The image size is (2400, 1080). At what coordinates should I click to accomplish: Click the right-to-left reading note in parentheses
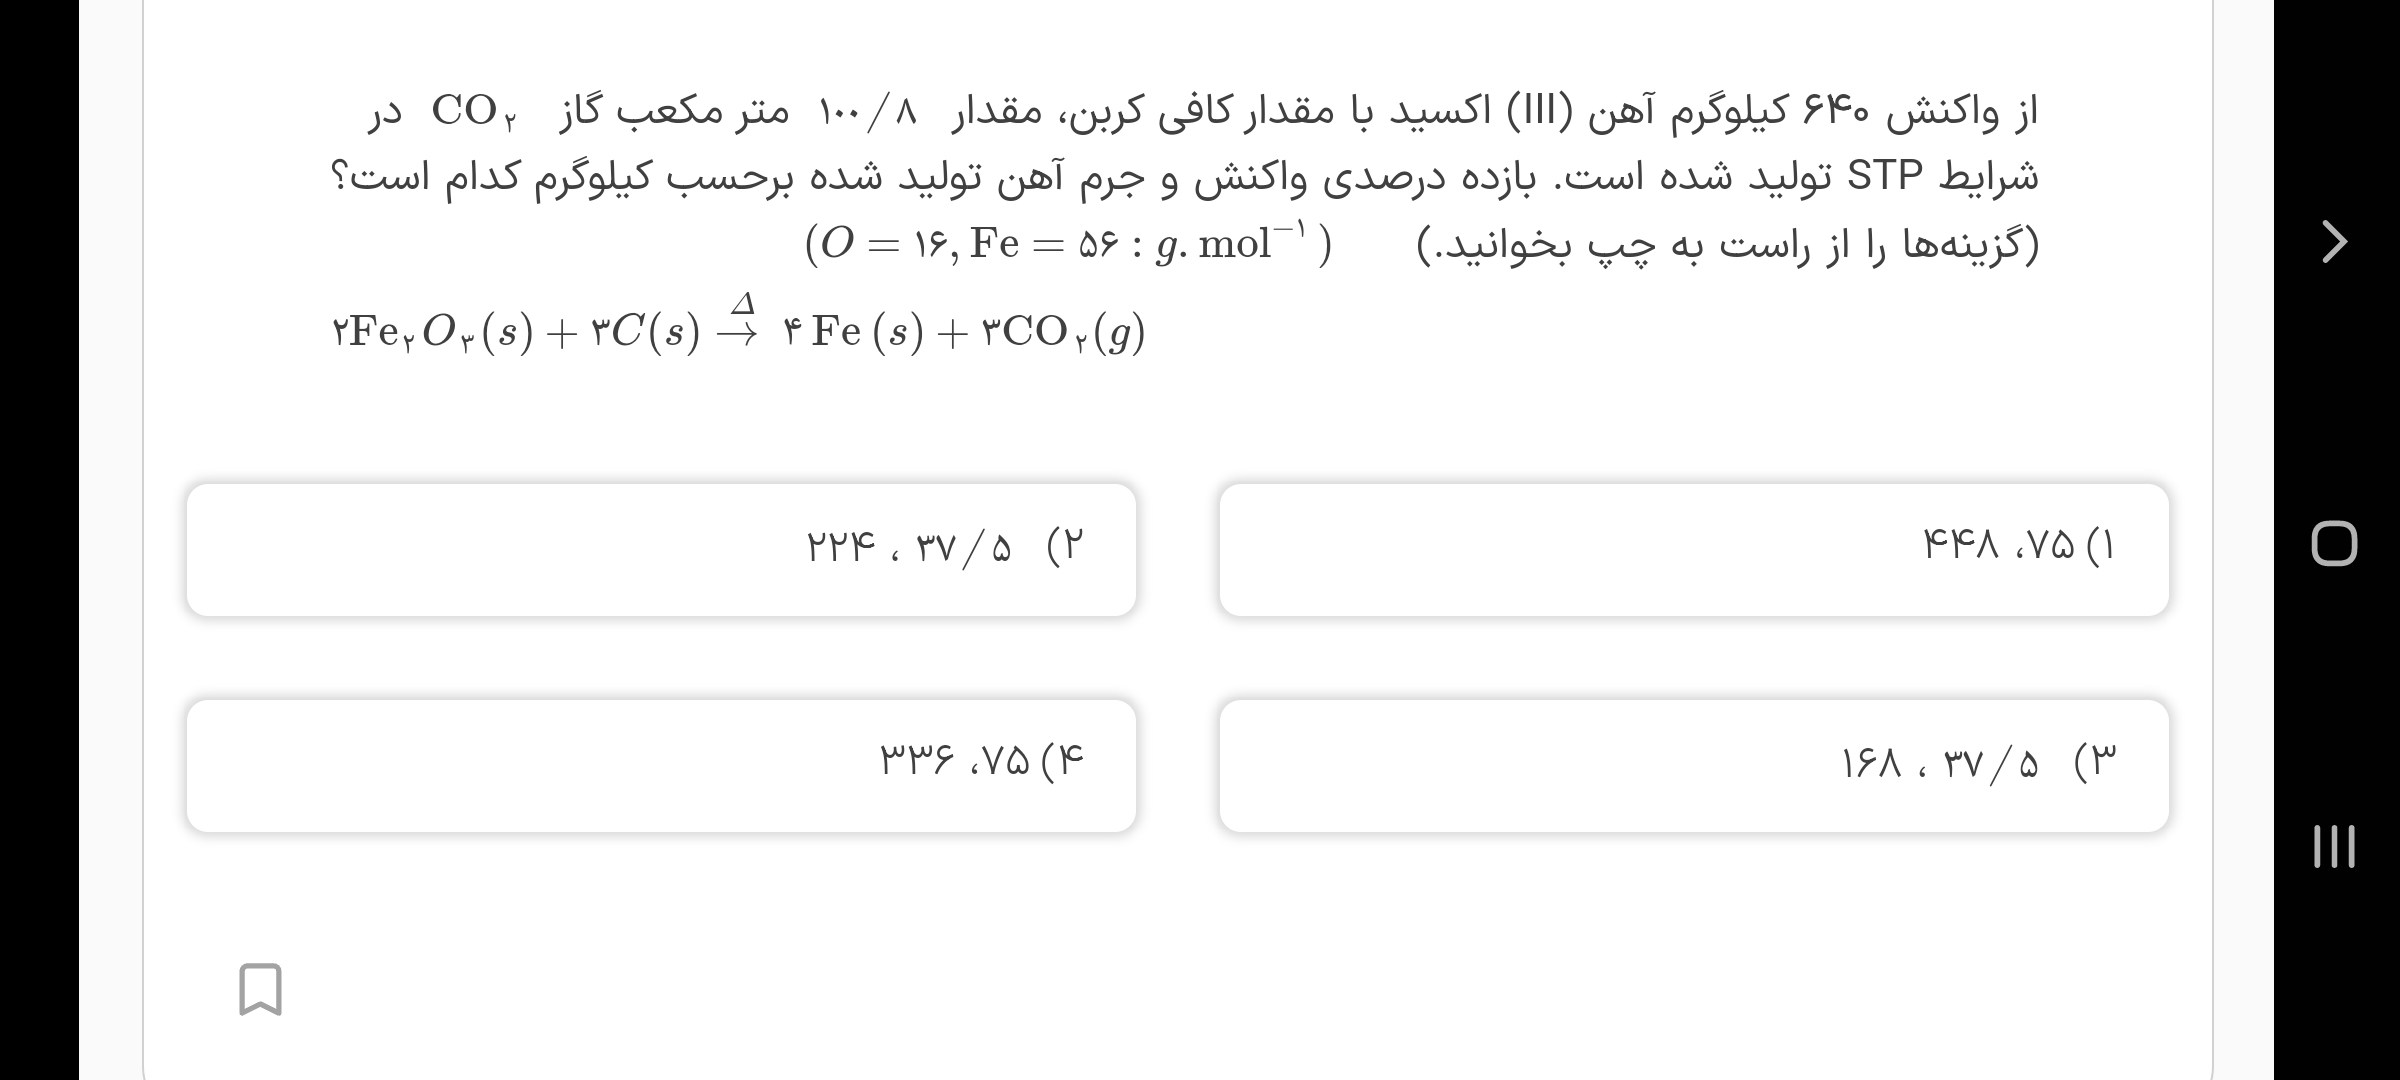1727,244
